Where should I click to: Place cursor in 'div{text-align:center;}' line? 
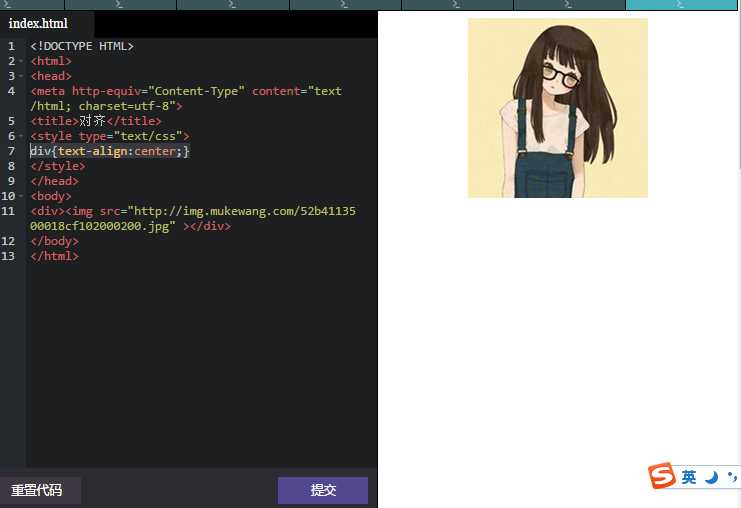point(110,151)
